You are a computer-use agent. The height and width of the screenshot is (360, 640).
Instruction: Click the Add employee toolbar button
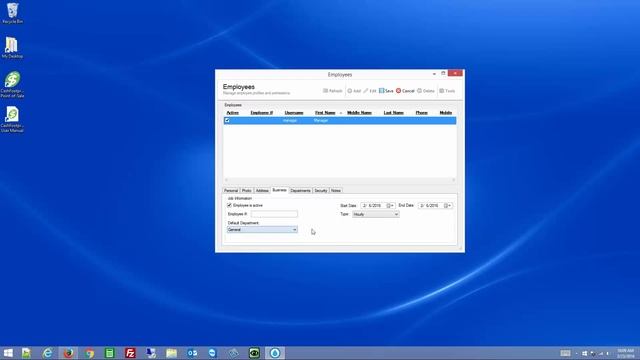(354, 91)
